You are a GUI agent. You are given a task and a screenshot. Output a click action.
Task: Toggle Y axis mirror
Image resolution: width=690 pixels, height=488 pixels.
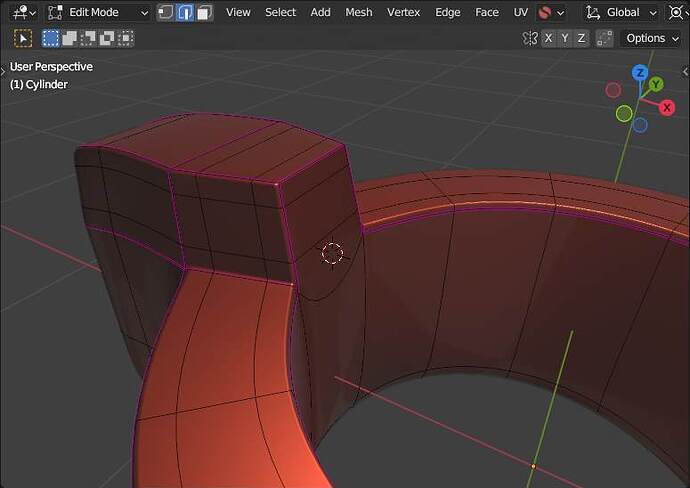(565, 38)
